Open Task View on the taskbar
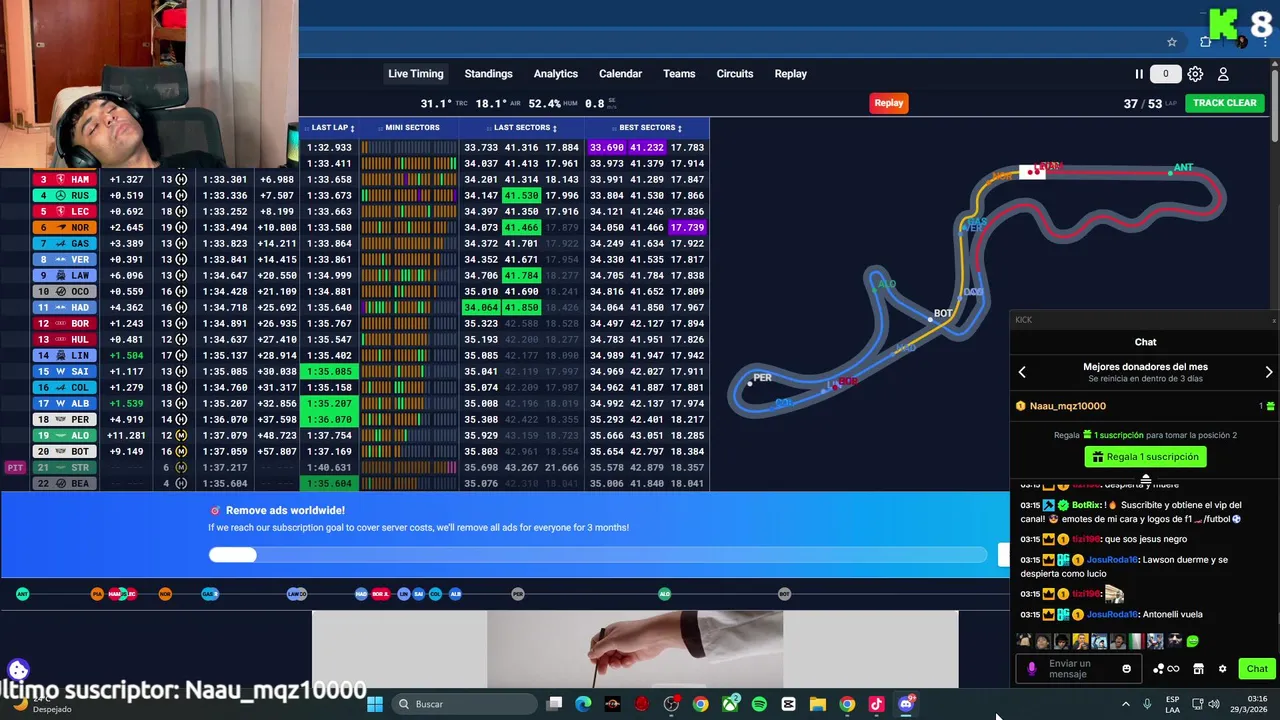This screenshot has height=720, width=1280. (555, 704)
